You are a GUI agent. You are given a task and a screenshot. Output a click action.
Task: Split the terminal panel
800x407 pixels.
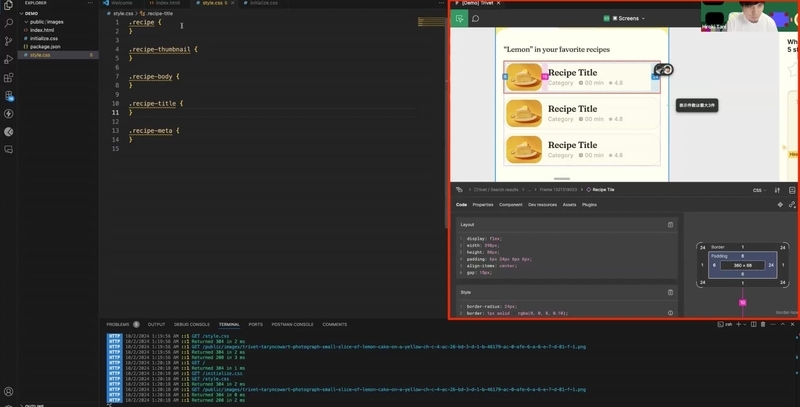coord(754,324)
